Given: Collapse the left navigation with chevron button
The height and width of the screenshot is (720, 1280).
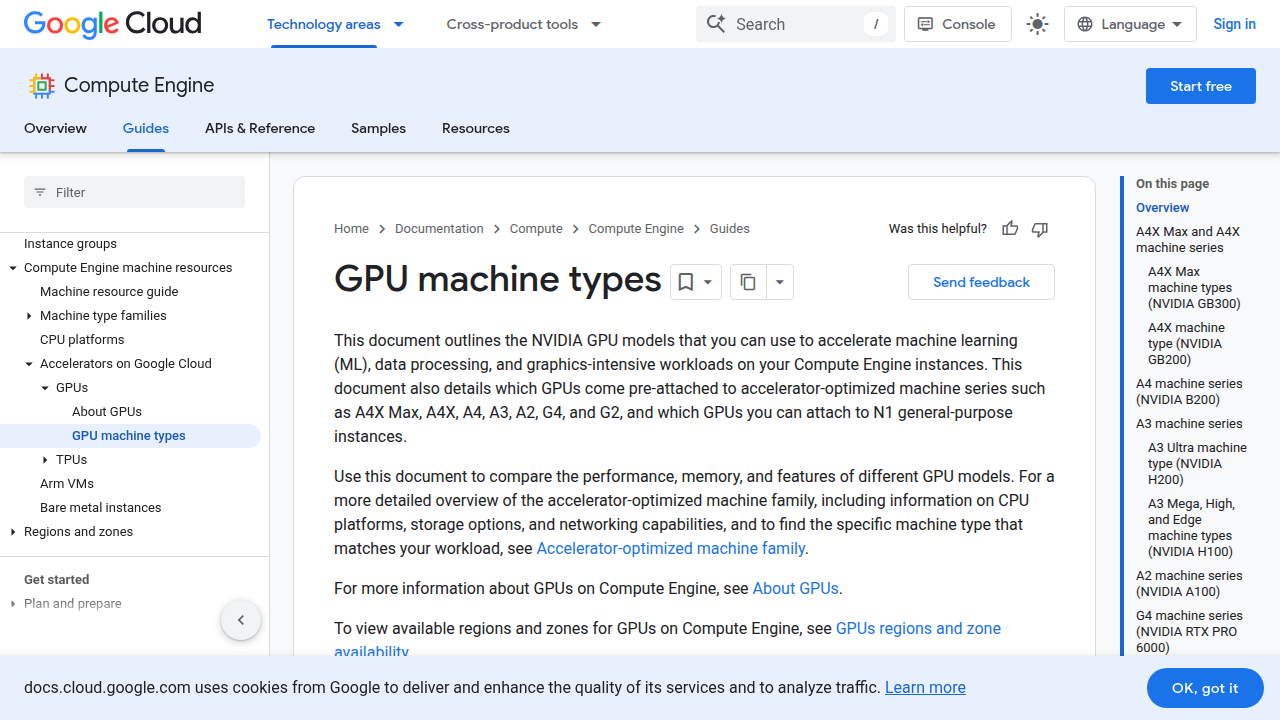Looking at the screenshot, I should [x=241, y=620].
